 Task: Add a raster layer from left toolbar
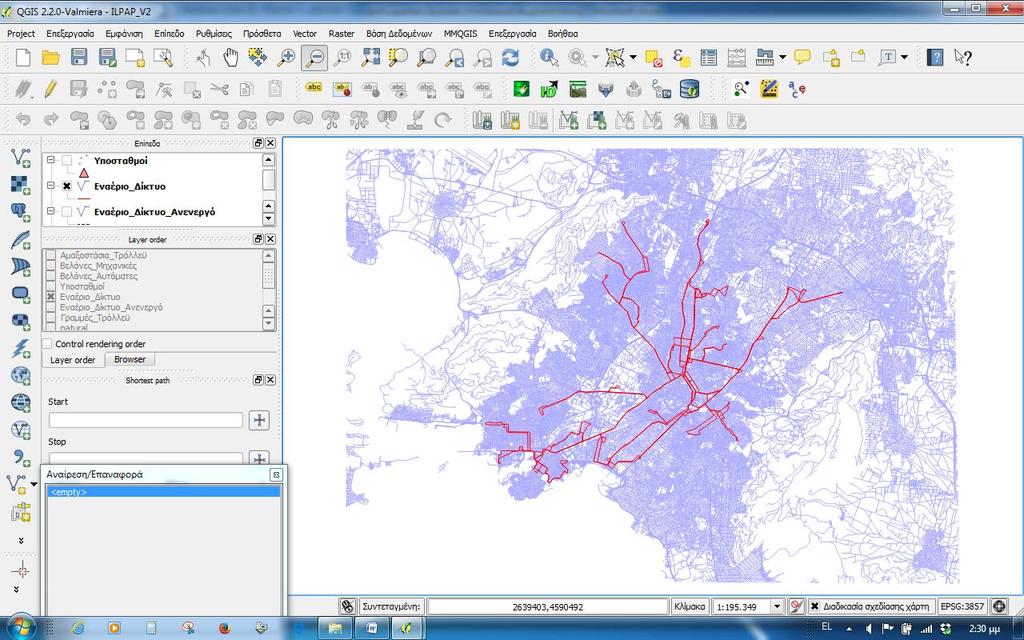[20, 185]
